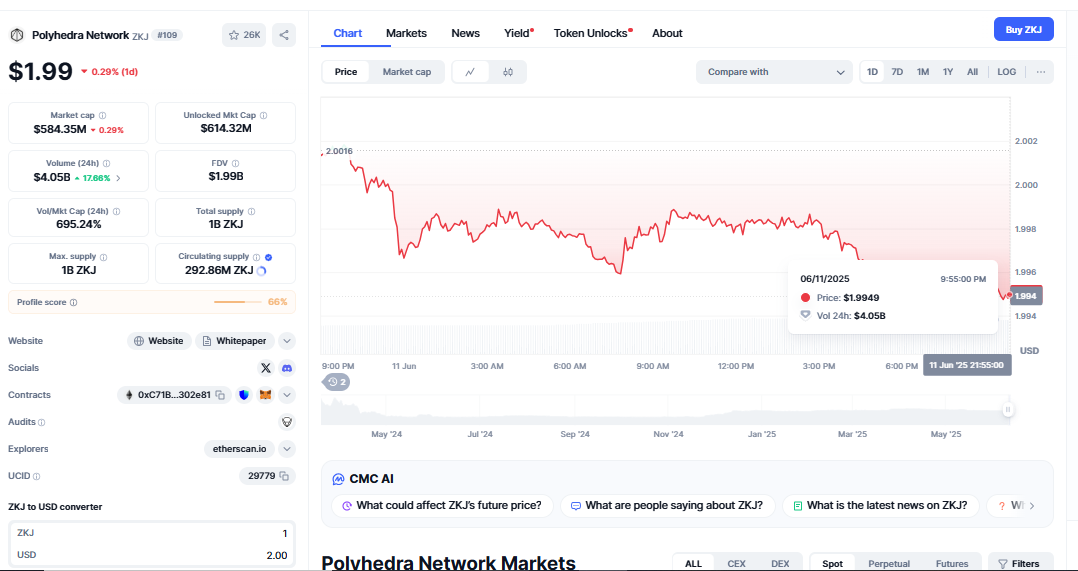Open chart more options (three dots)
Screen dimensions: 1078x571
coord(1041,72)
